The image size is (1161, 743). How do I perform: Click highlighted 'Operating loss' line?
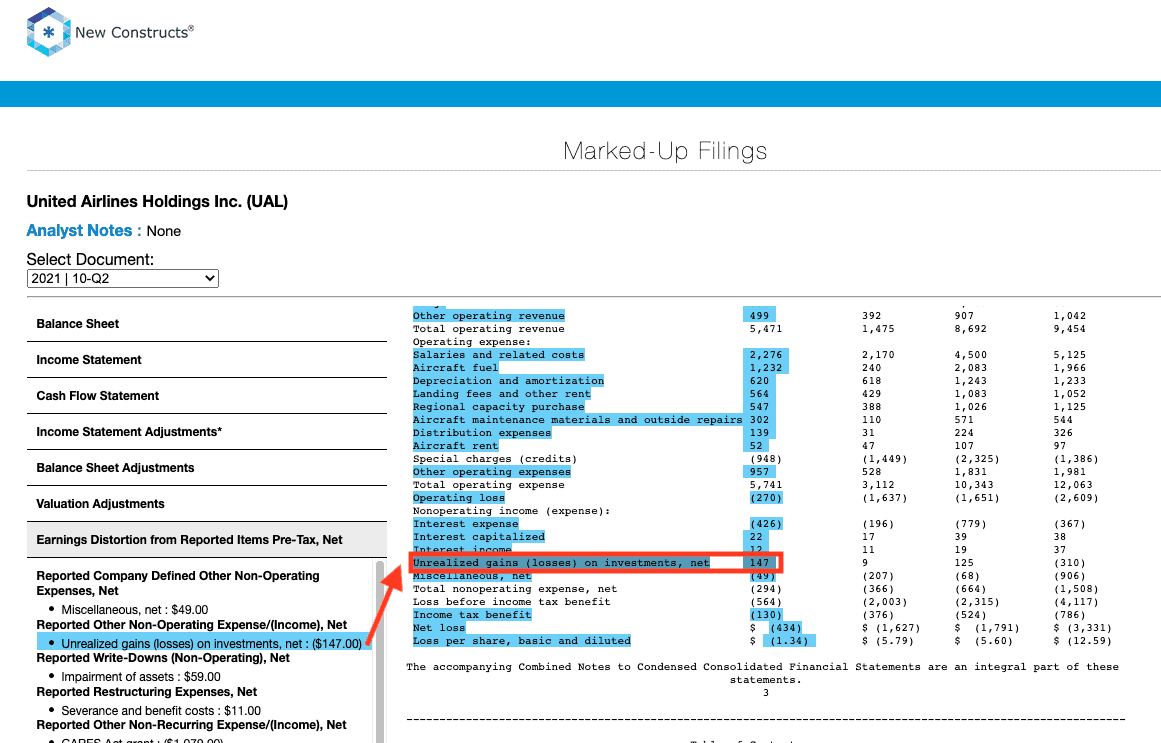[458, 498]
